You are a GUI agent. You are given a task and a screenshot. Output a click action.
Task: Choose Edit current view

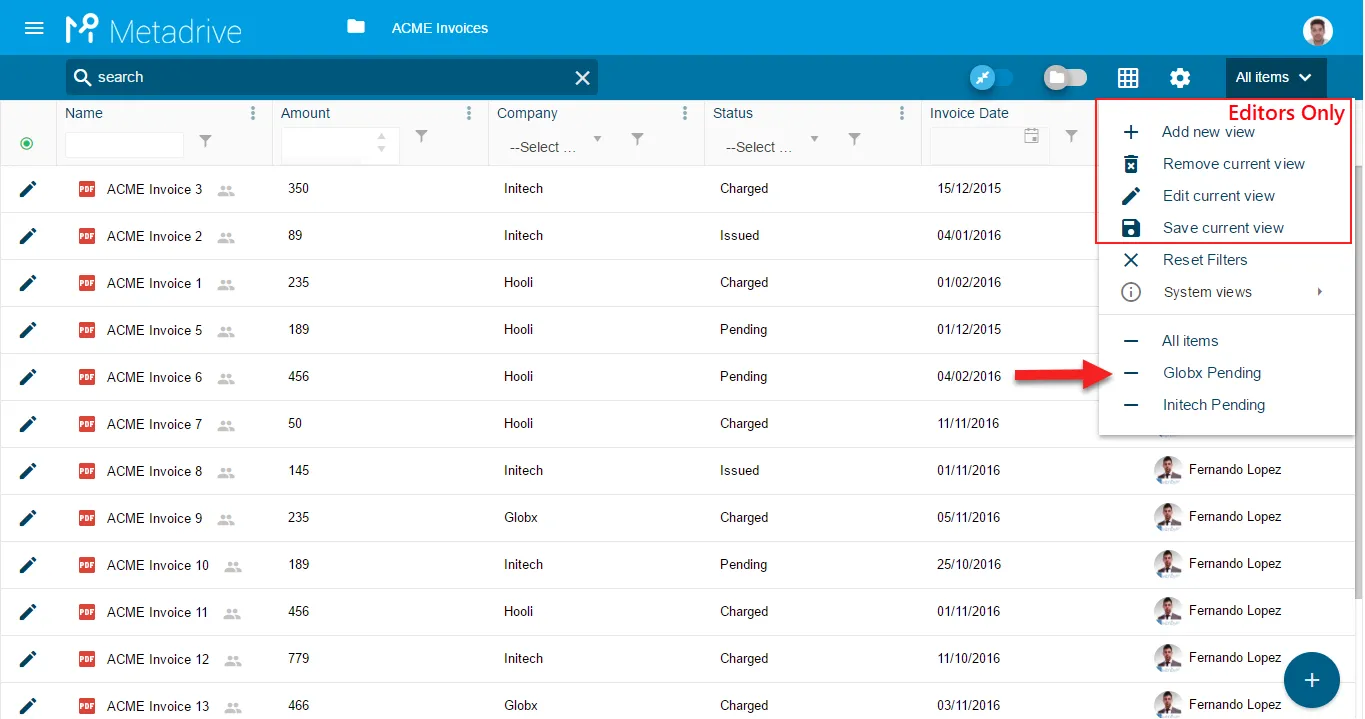pos(1219,196)
